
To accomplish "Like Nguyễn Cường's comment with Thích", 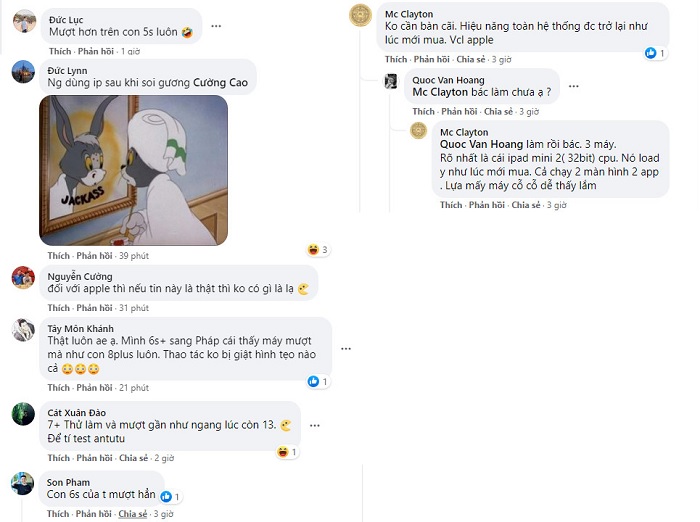I will tap(59, 308).
